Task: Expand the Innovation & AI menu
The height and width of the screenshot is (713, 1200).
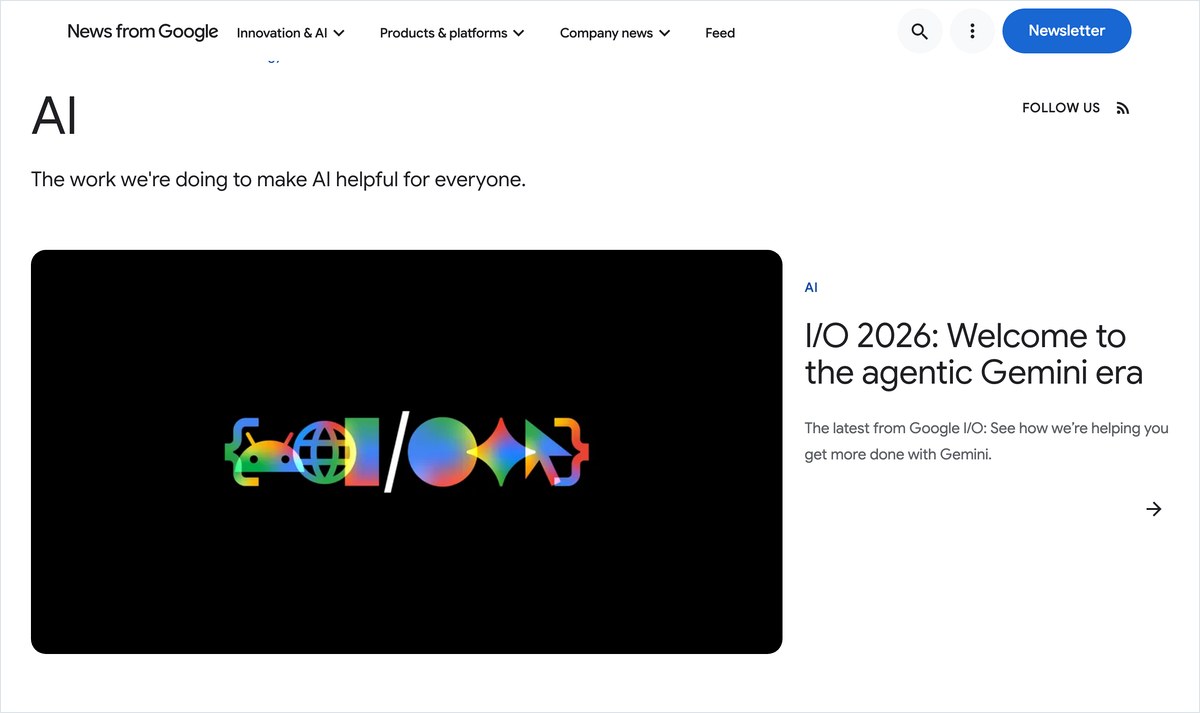Action: [x=290, y=33]
